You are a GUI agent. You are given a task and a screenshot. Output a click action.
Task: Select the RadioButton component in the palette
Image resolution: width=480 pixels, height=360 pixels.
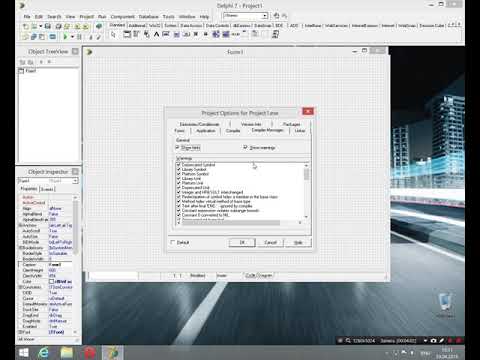click(x=206, y=34)
